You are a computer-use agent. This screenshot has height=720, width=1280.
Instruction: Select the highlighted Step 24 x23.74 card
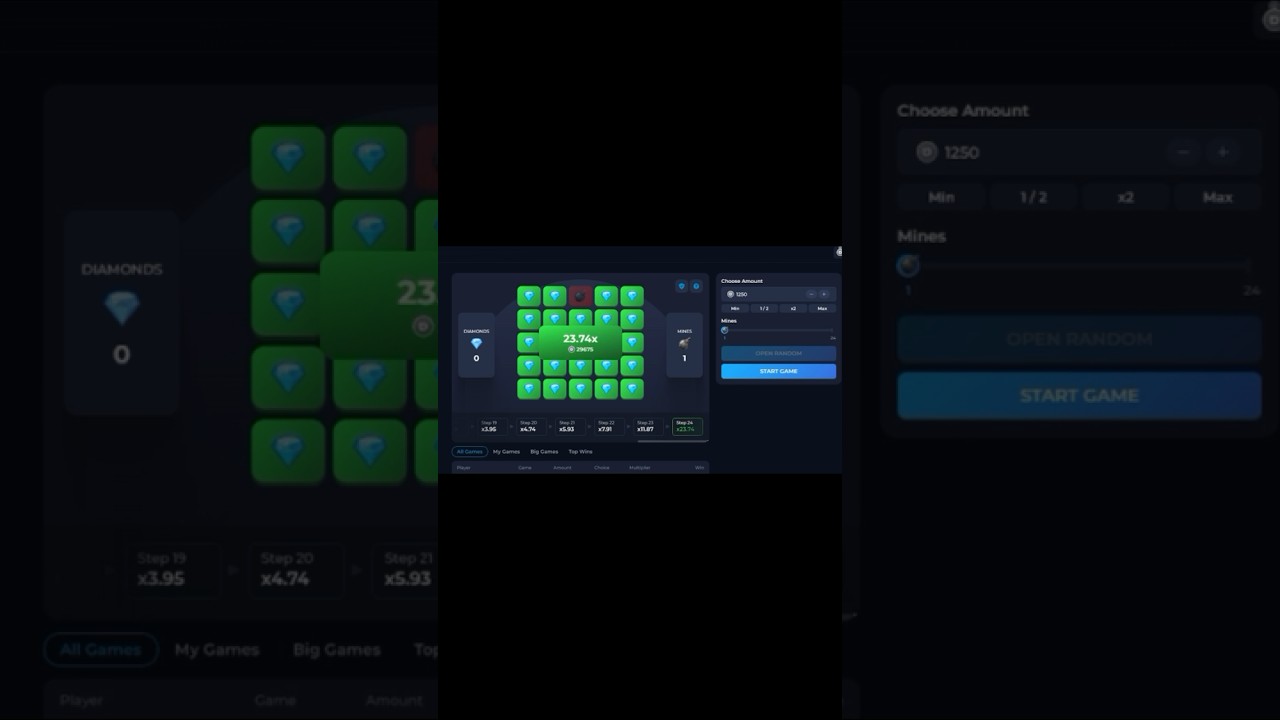coord(687,426)
